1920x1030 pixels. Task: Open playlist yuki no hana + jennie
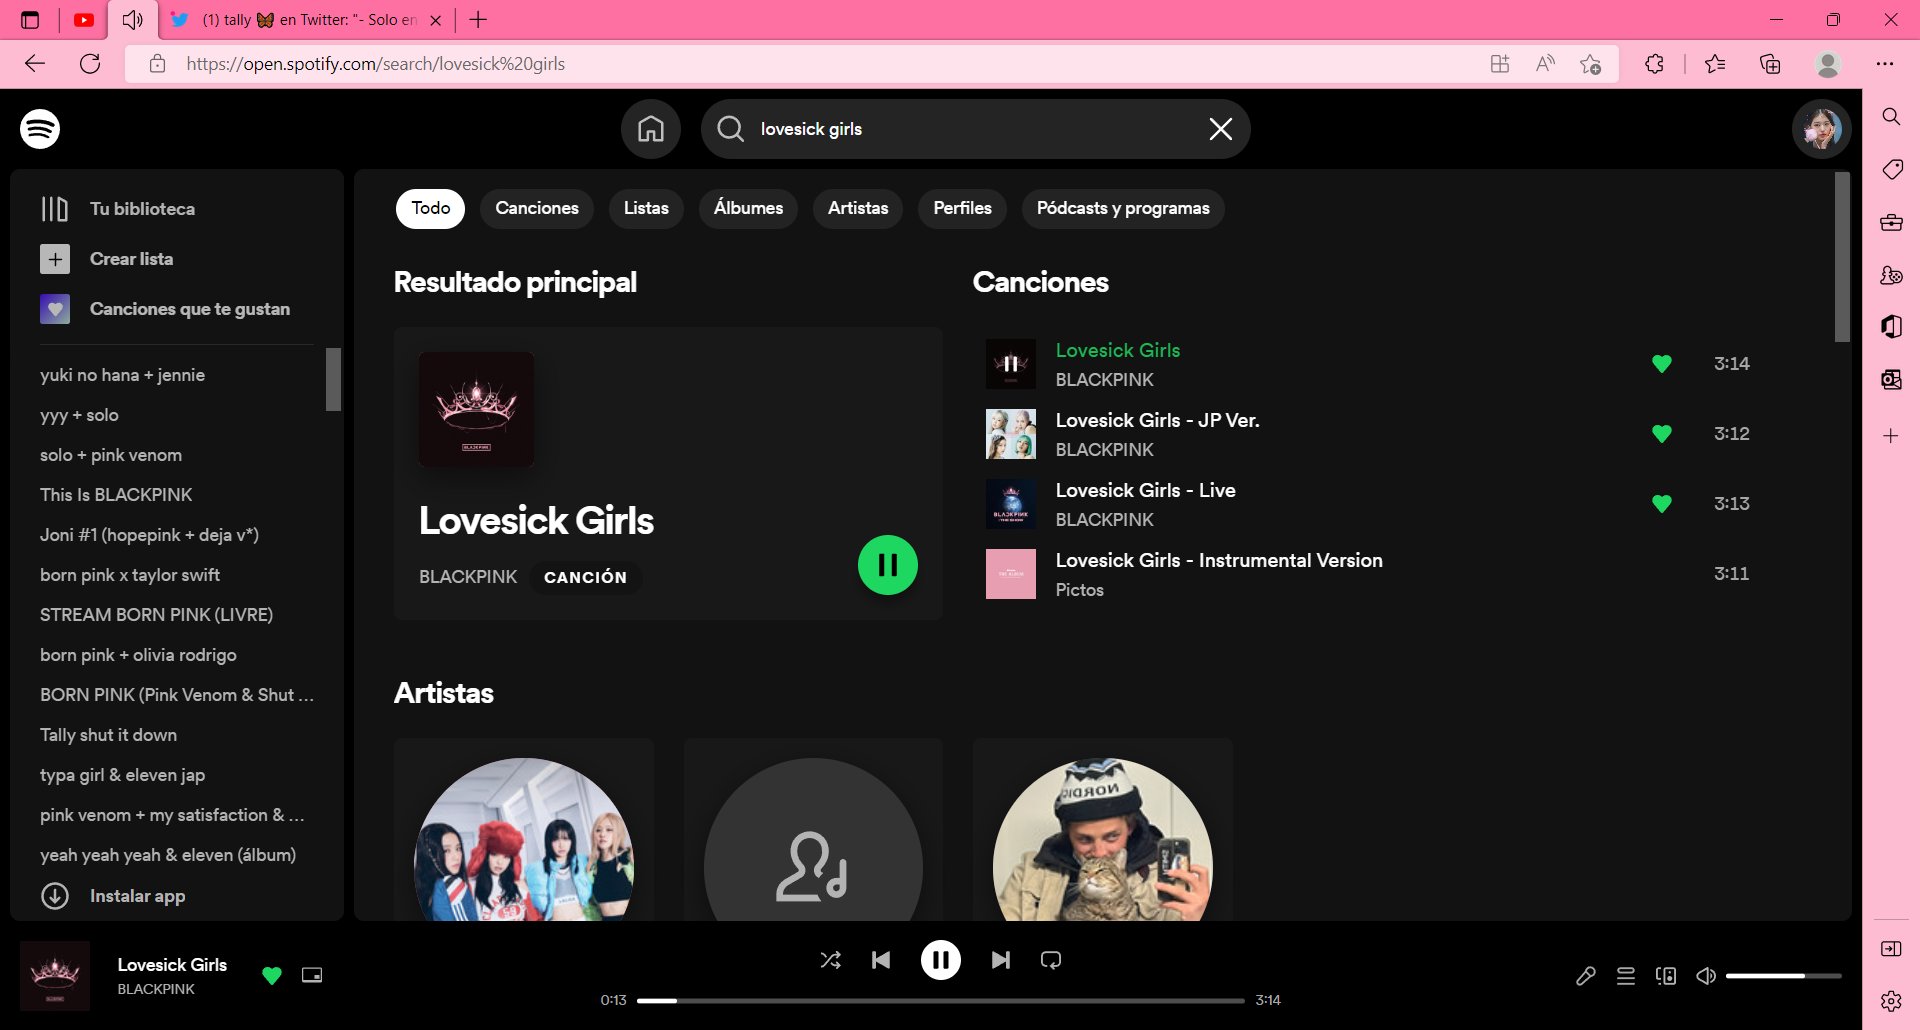pos(122,375)
